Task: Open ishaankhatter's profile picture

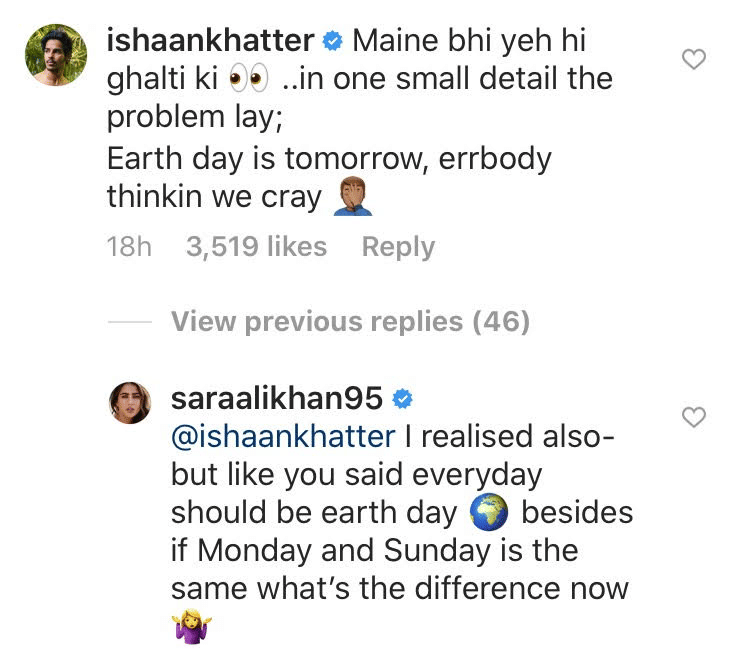Action: [x=56, y=55]
